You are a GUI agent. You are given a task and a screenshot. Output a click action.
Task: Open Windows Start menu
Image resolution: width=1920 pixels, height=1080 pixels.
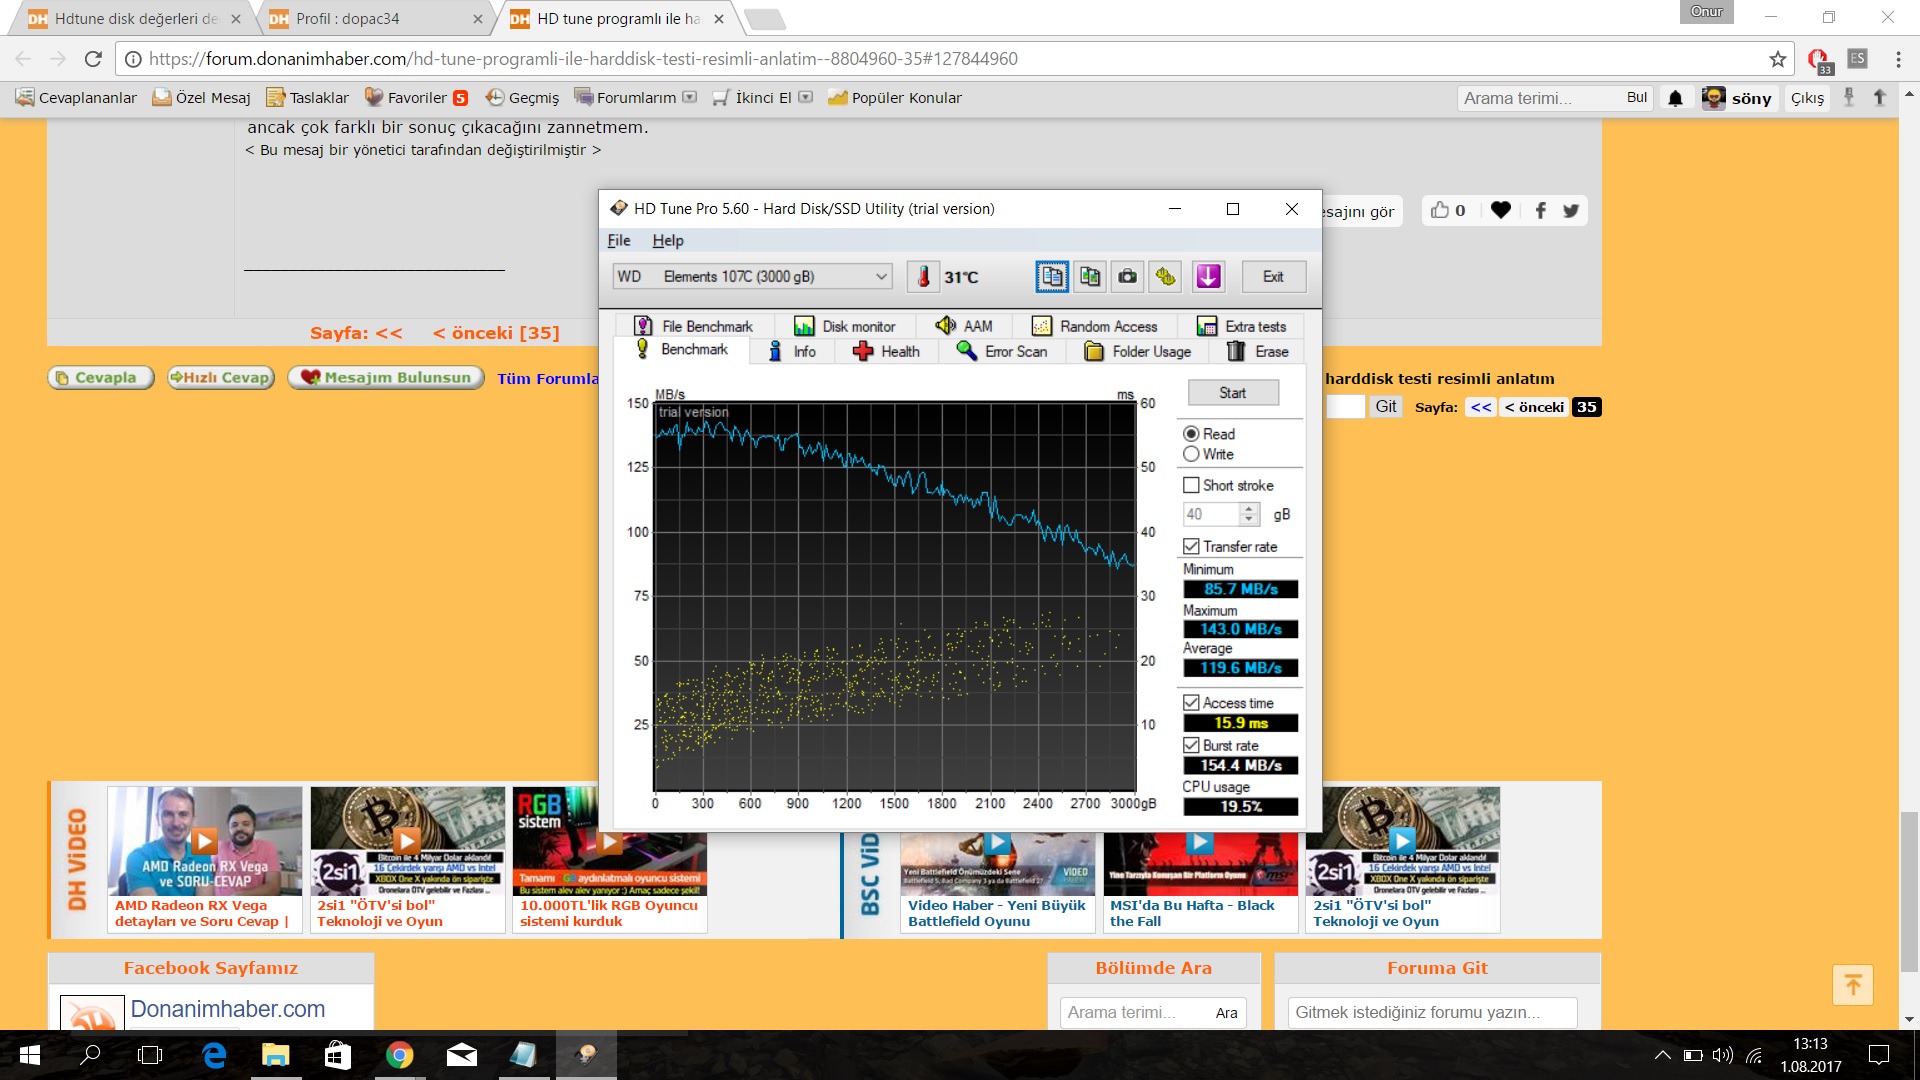pyautogui.click(x=29, y=1055)
